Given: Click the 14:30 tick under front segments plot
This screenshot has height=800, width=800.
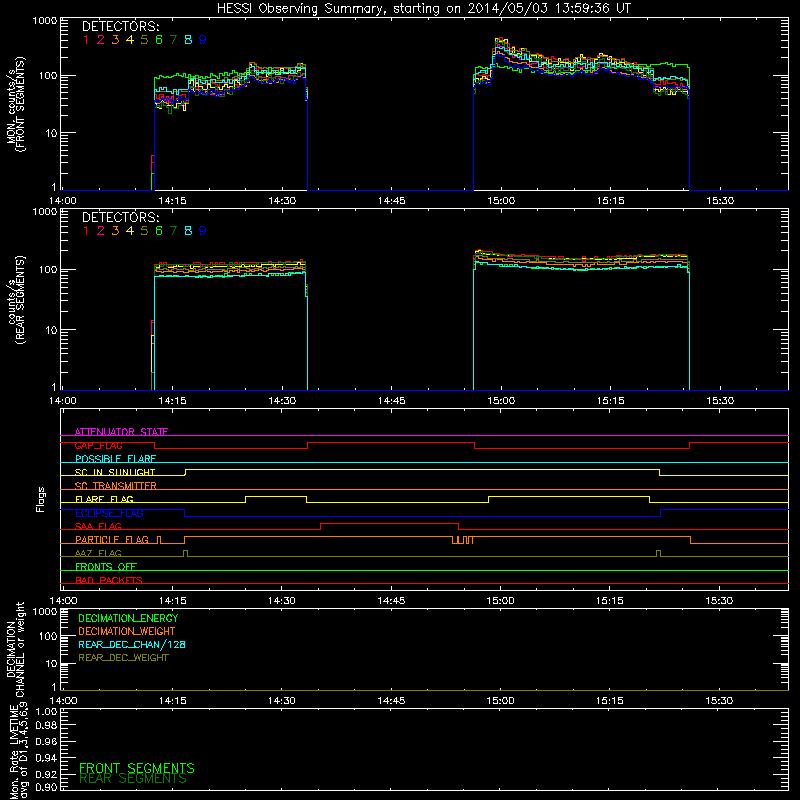Looking at the screenshot, I should (x=282, y=201).
